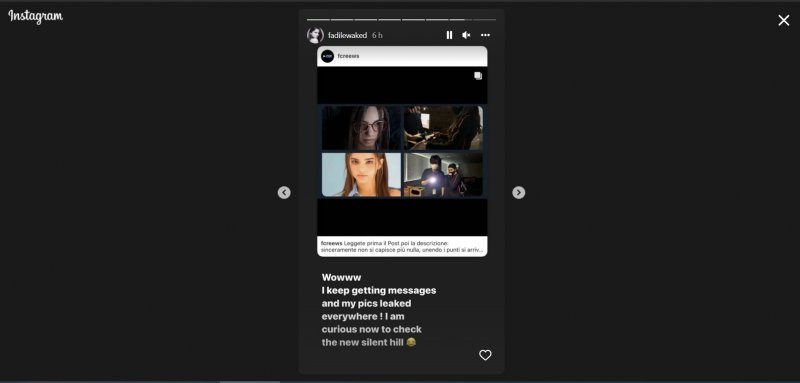
Task: Go to the next story
Action: click(518, 192)
